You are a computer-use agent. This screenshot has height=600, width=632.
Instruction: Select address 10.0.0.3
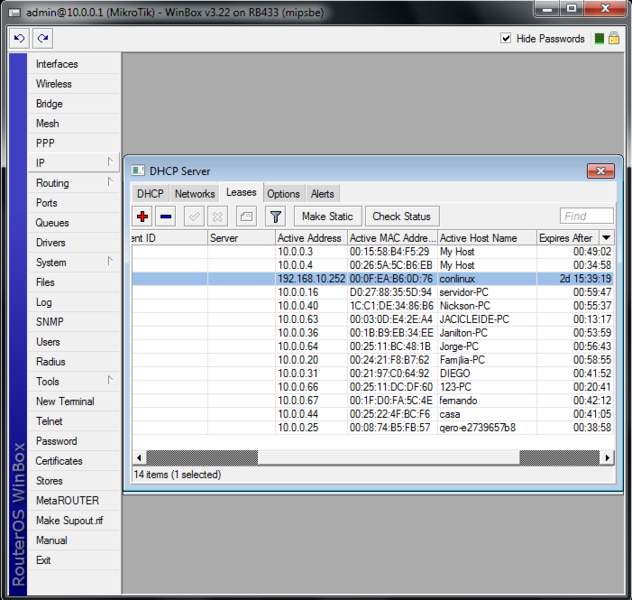pos(295,251)
